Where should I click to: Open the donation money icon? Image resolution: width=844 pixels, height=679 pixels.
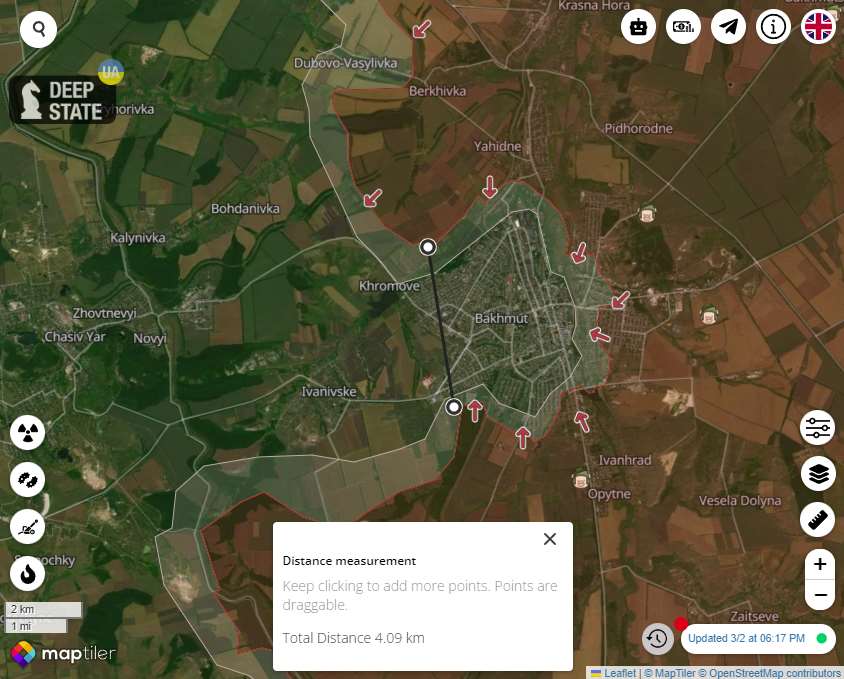click(684, 27)
